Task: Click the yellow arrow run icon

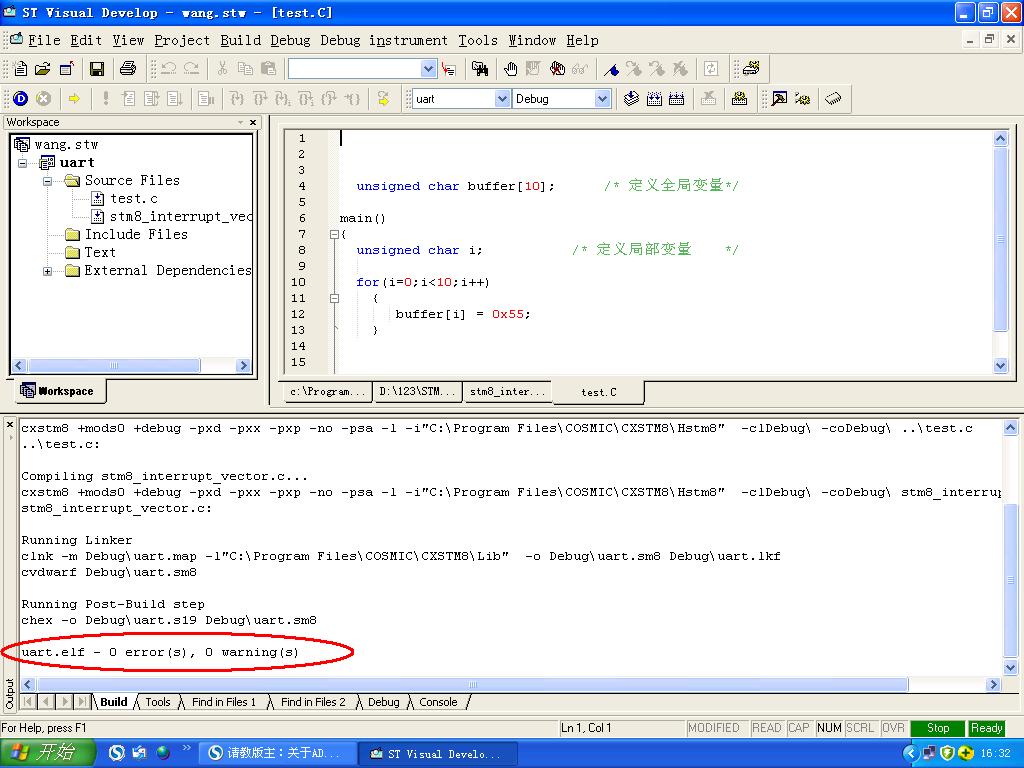Action: (74, 99)
